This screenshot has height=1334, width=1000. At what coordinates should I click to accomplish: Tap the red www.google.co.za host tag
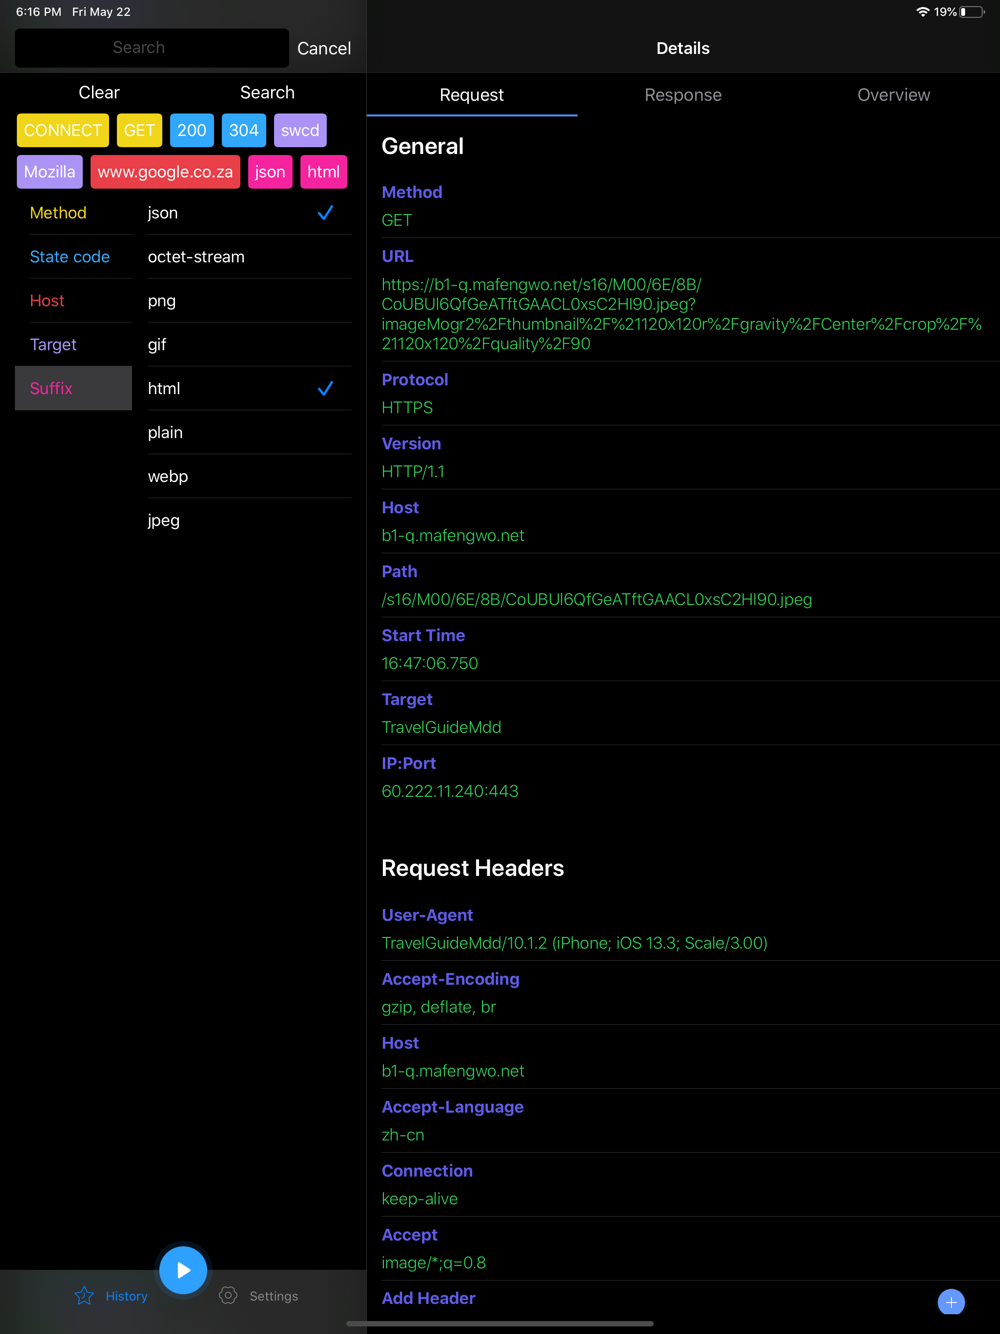165,172
